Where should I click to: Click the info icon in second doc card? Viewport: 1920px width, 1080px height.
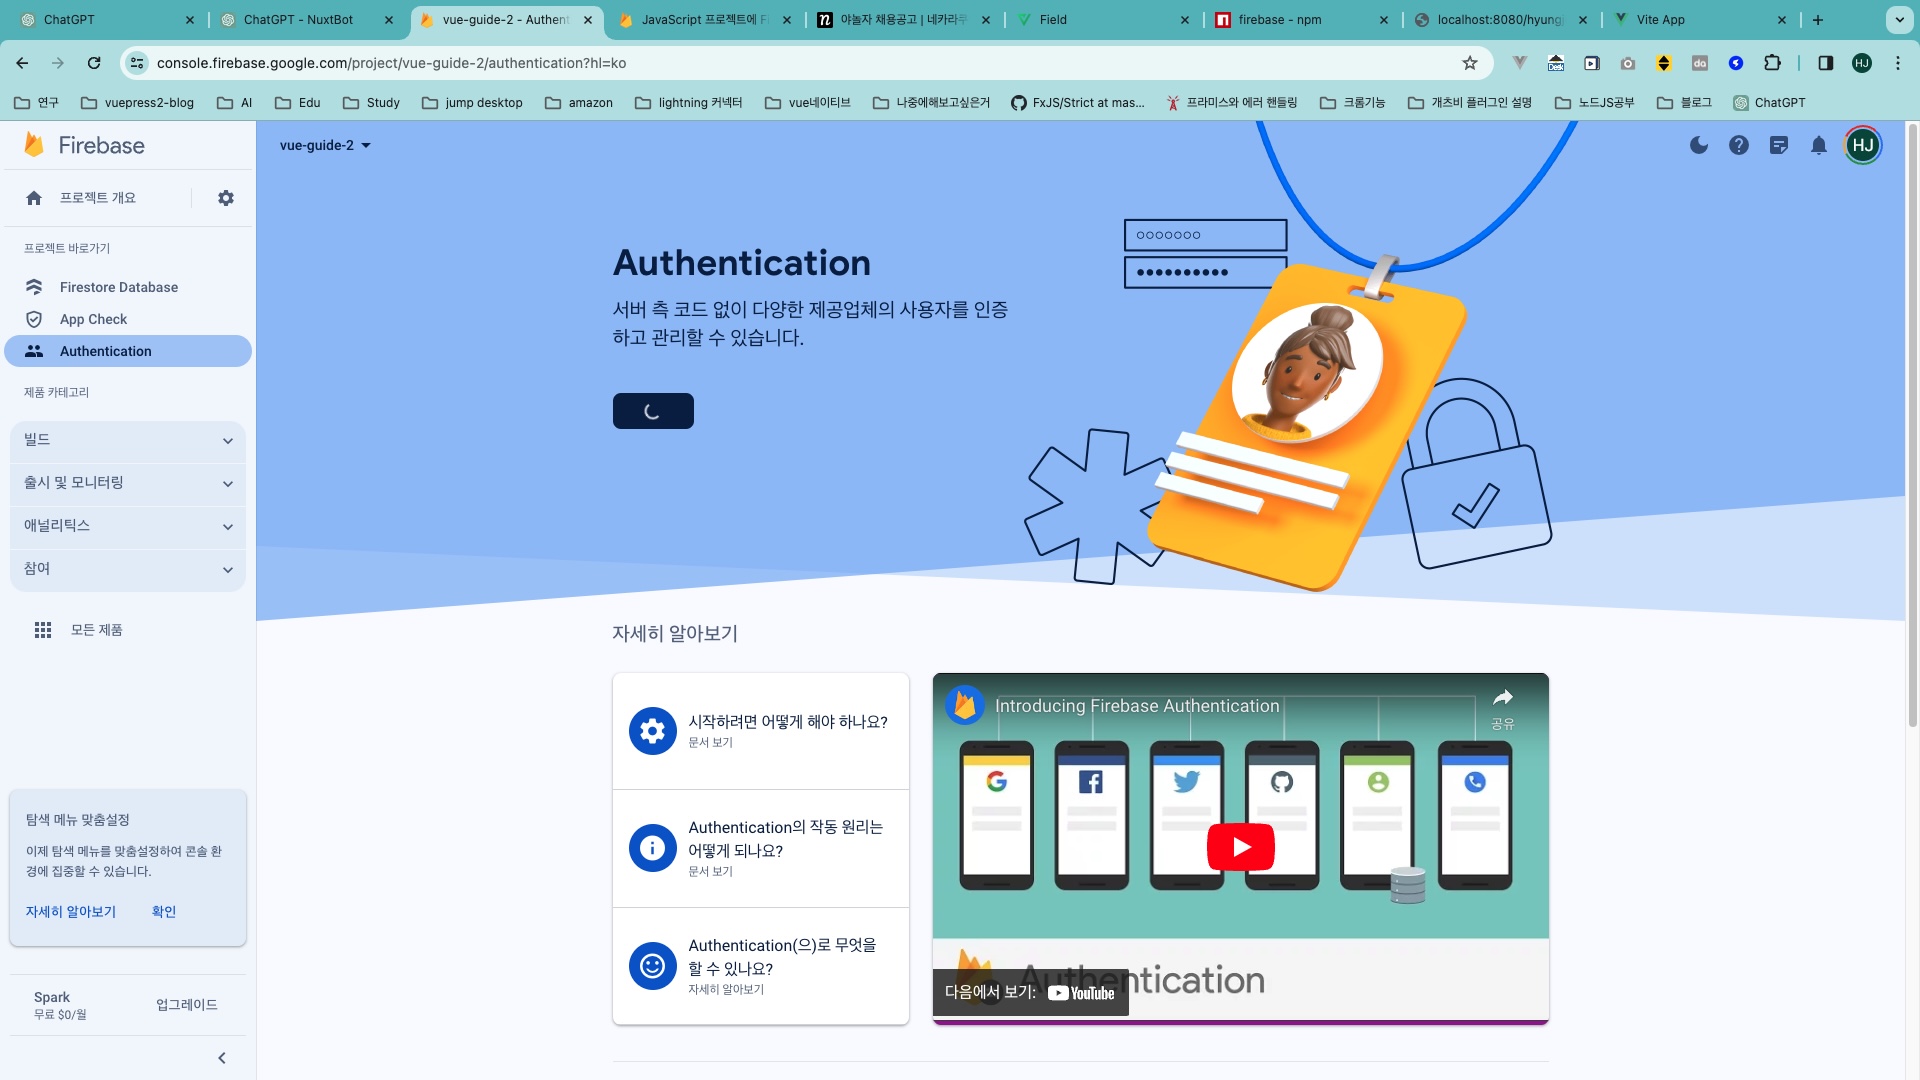click(653, 848)
